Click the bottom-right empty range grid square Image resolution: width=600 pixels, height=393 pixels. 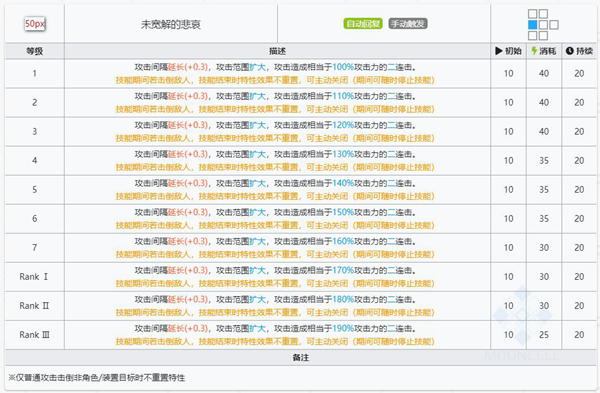[543, 36]
